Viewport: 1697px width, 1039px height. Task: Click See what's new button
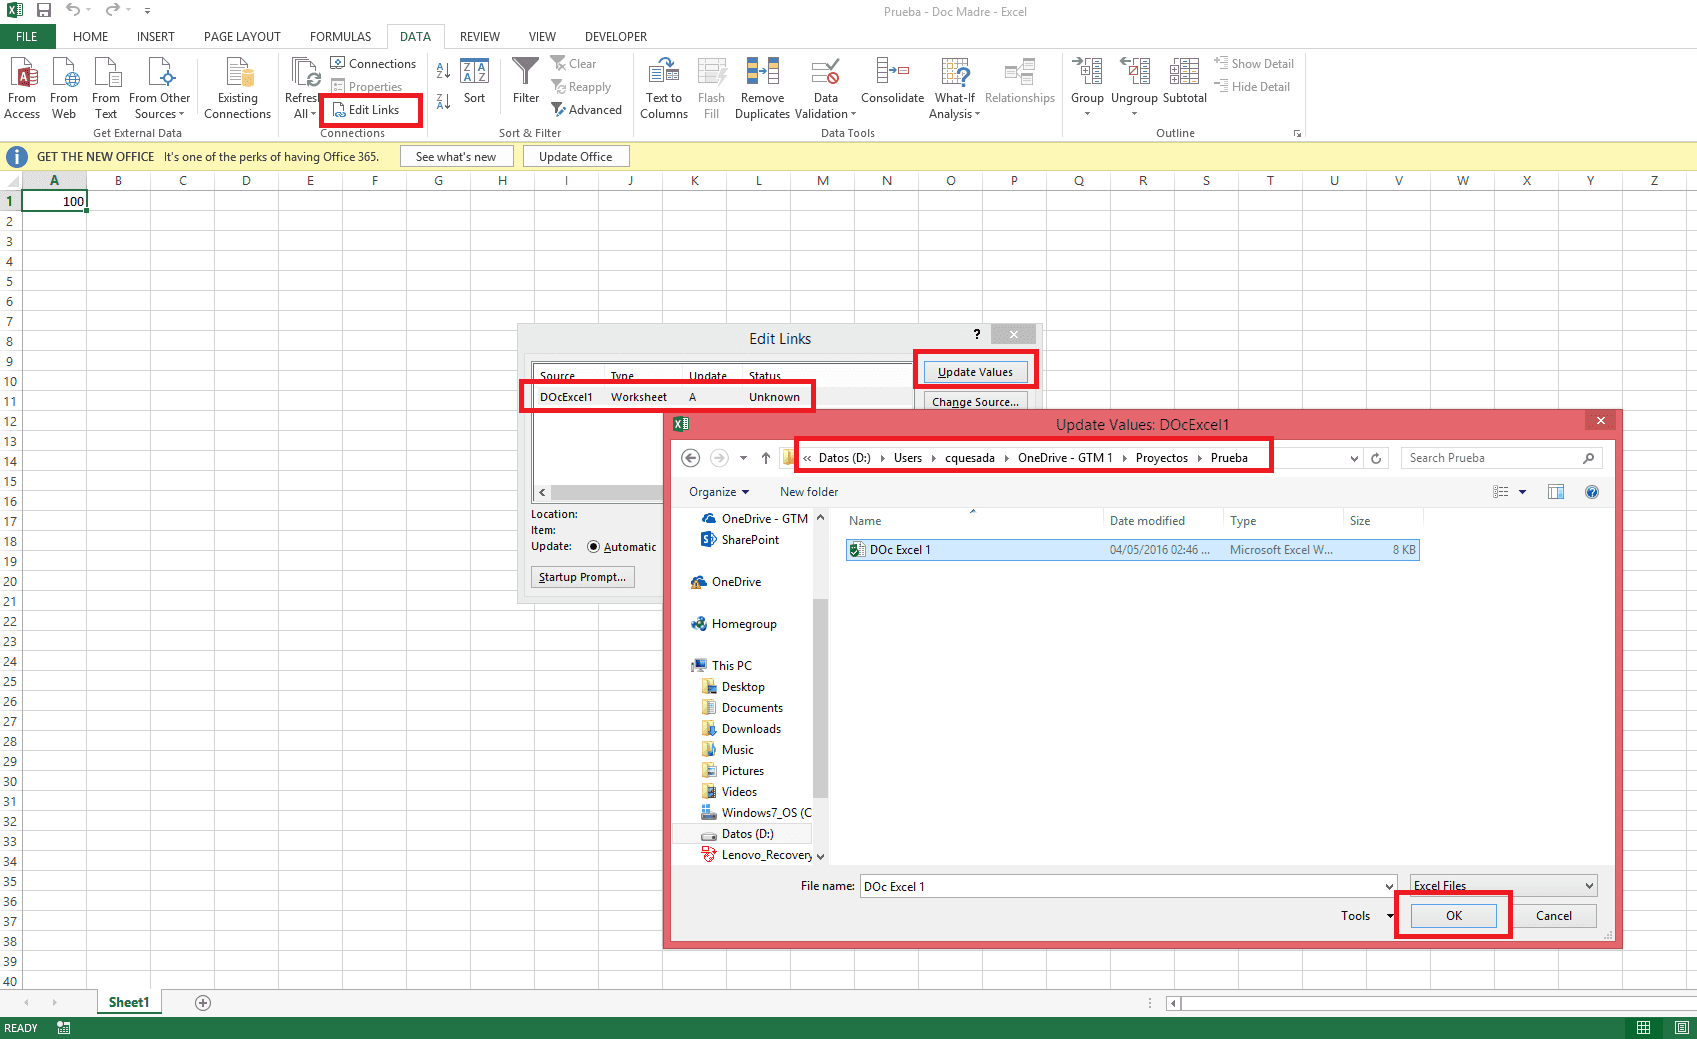456,157
